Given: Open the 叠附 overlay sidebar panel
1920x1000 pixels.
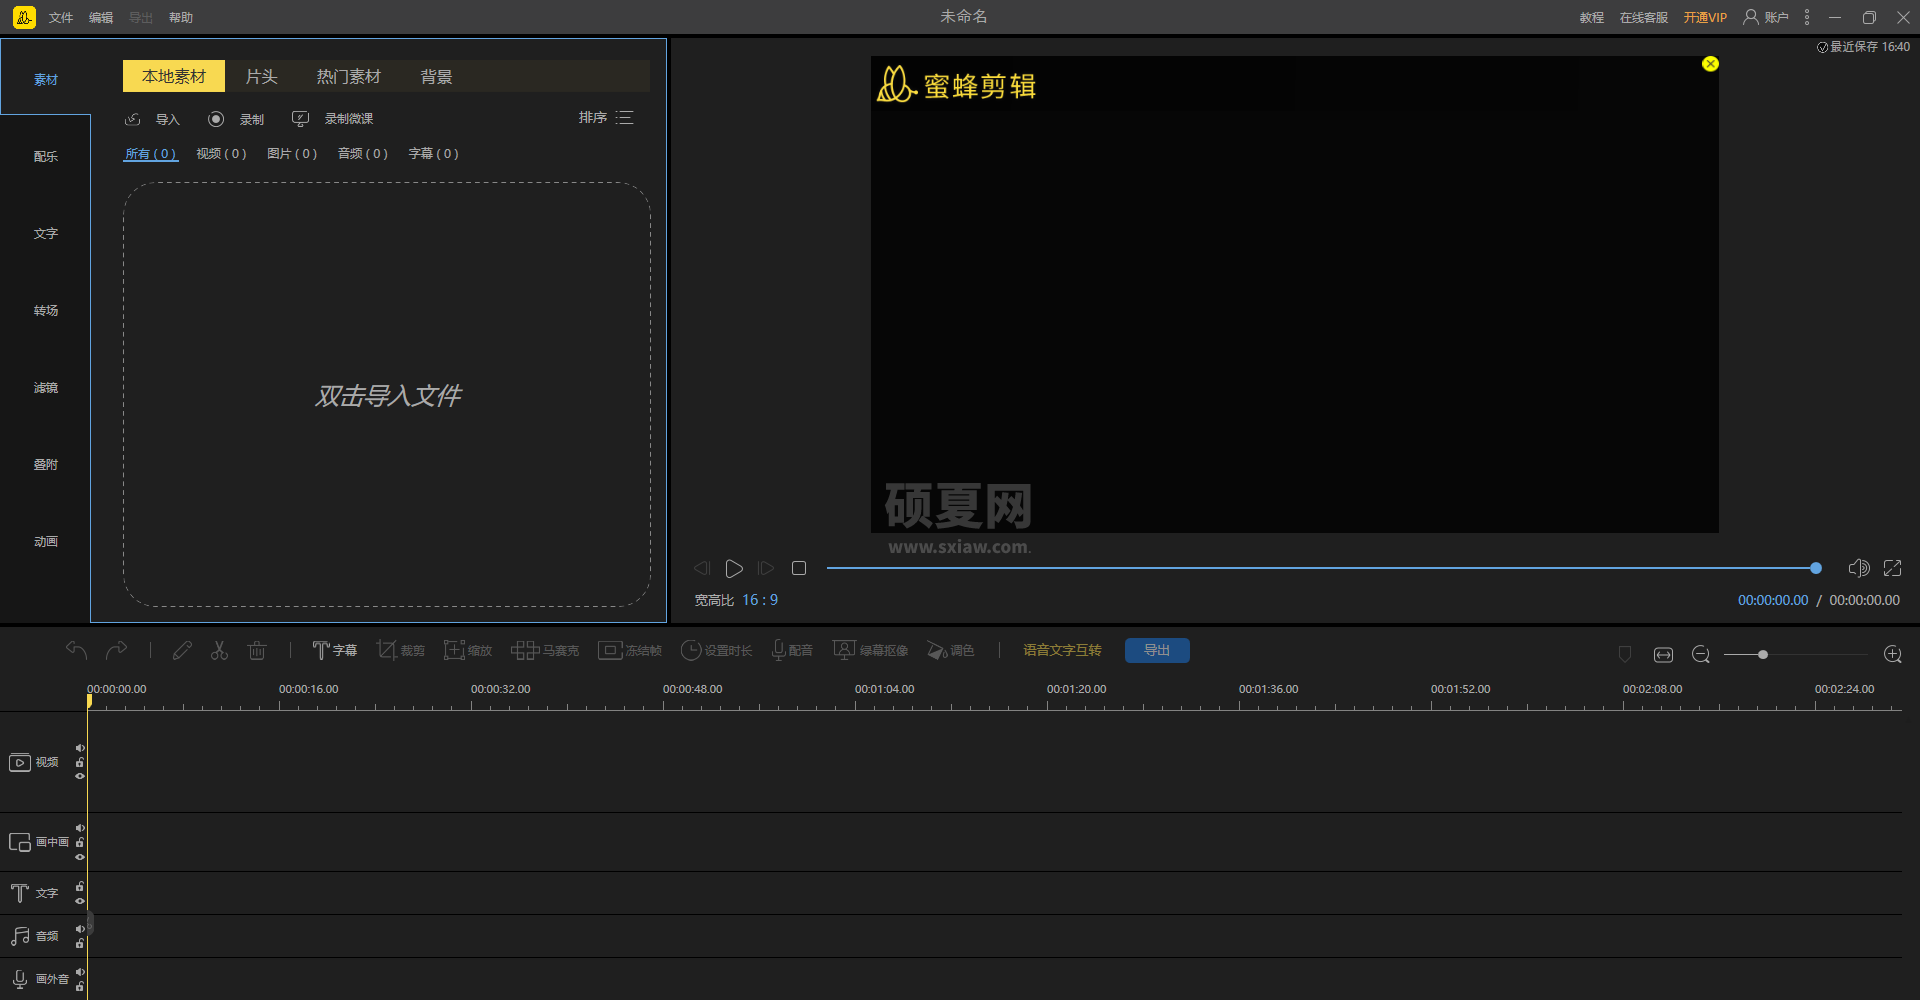Looking at the screenshot, I should point(46,465).
